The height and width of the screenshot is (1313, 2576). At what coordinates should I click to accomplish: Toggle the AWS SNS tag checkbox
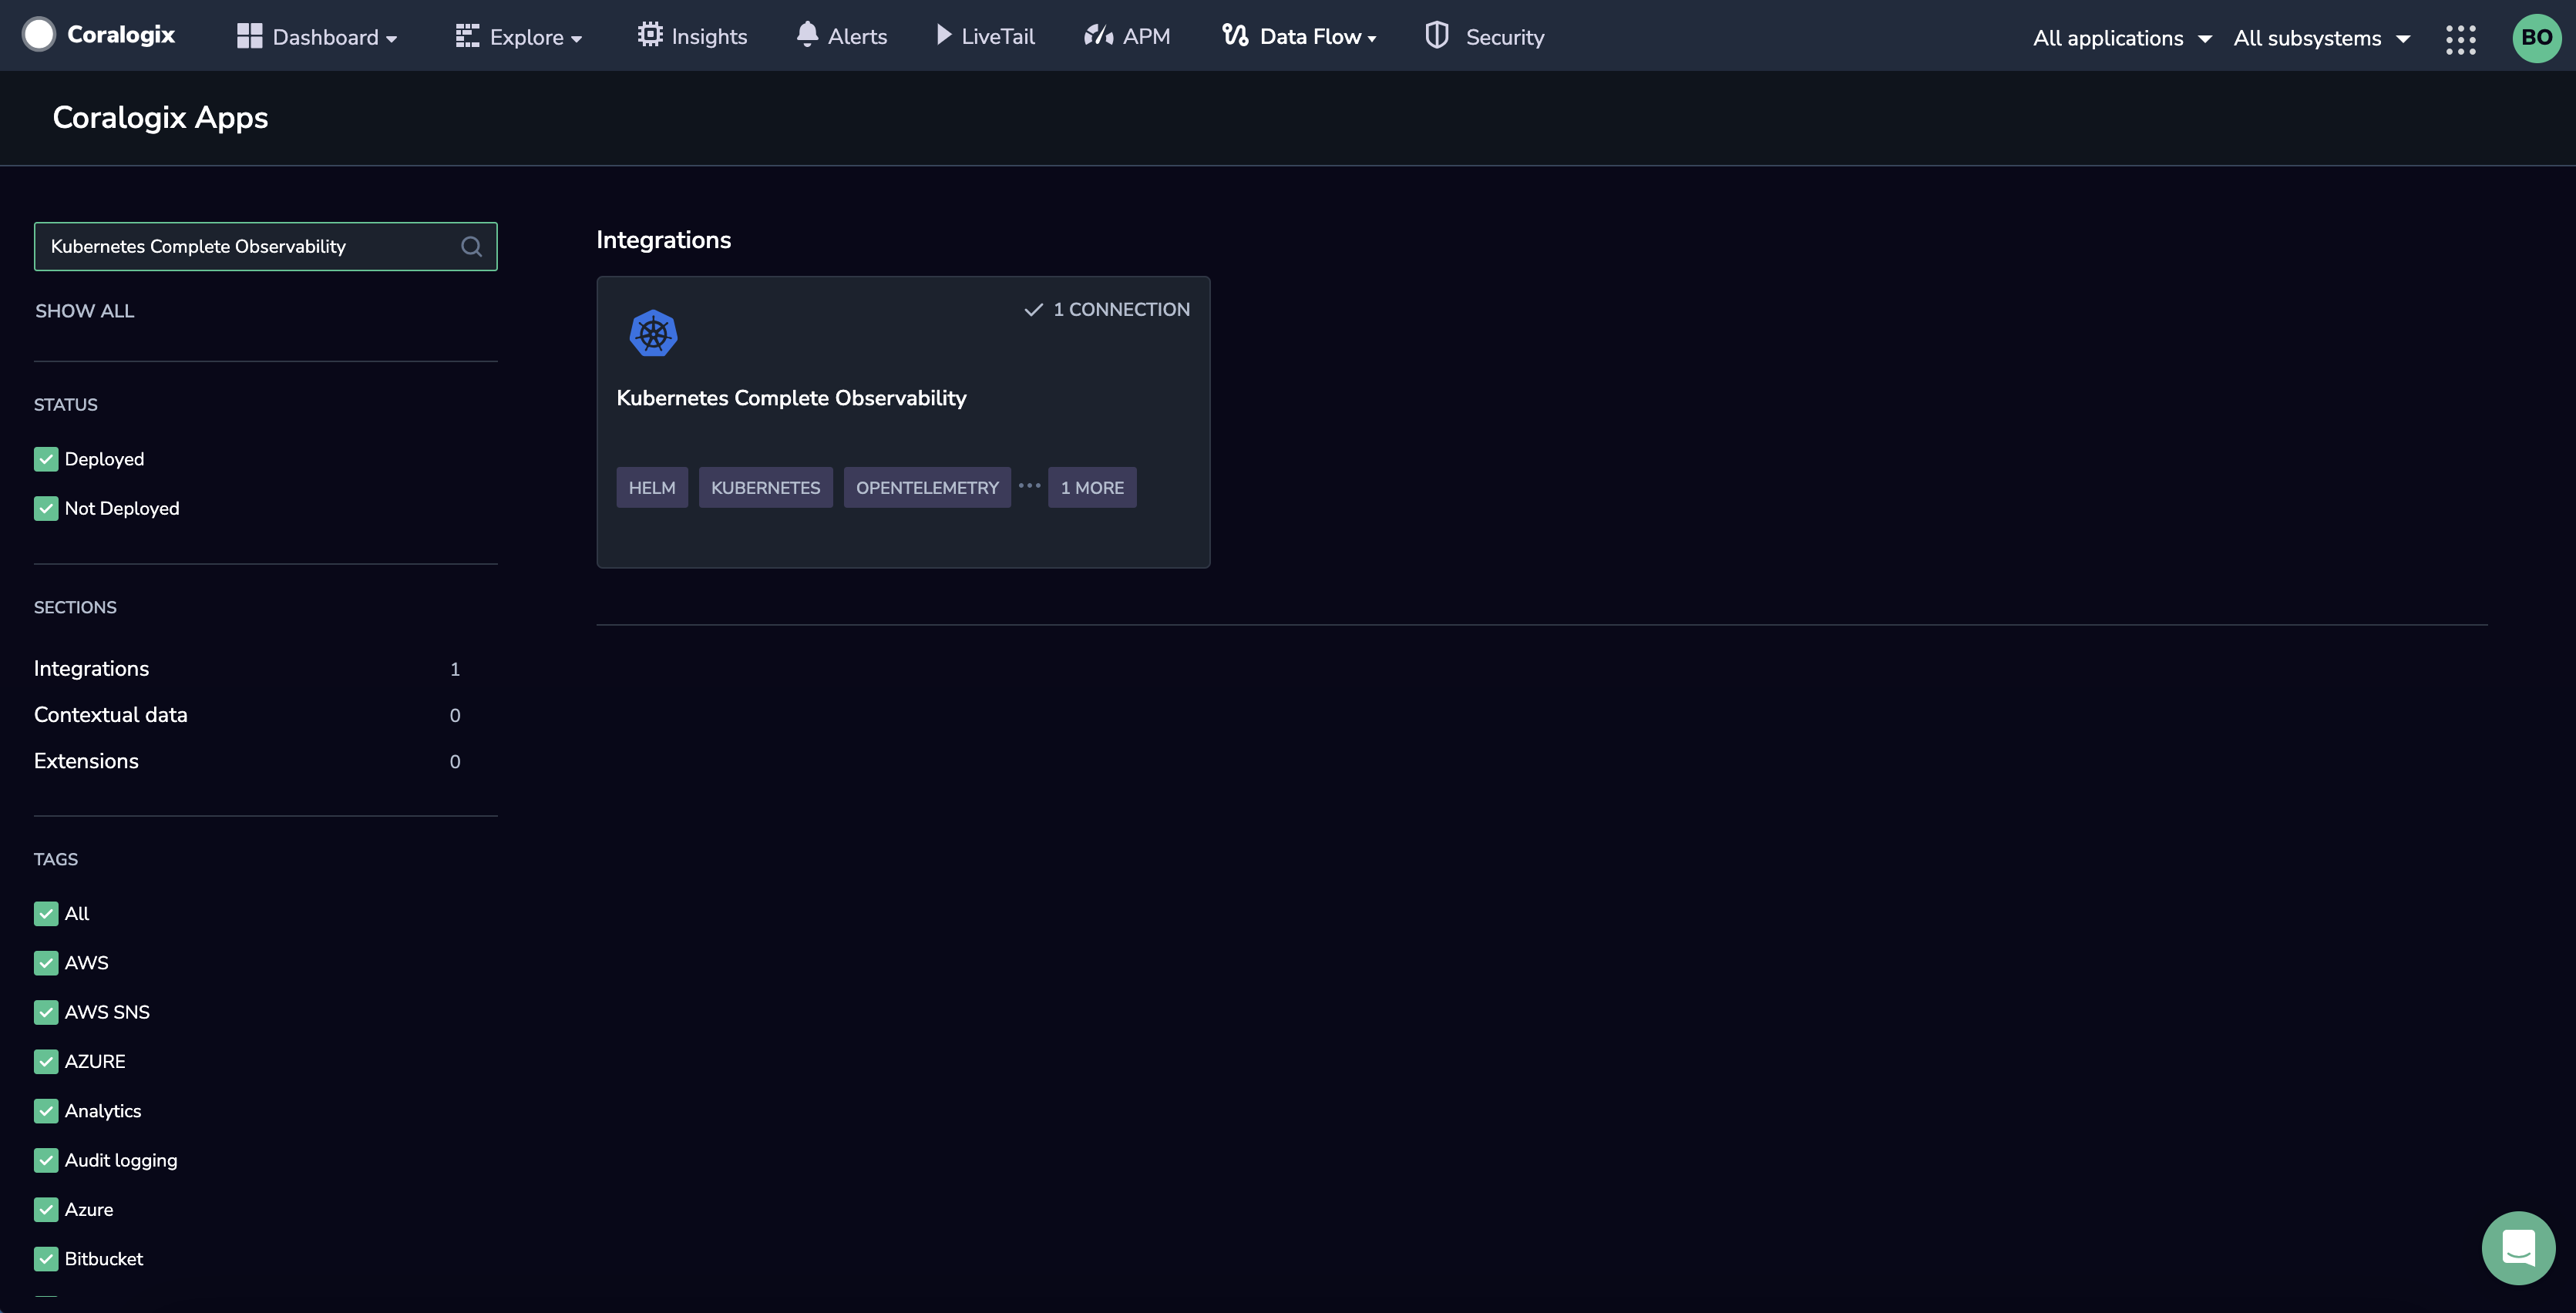tap(46, 1012)
